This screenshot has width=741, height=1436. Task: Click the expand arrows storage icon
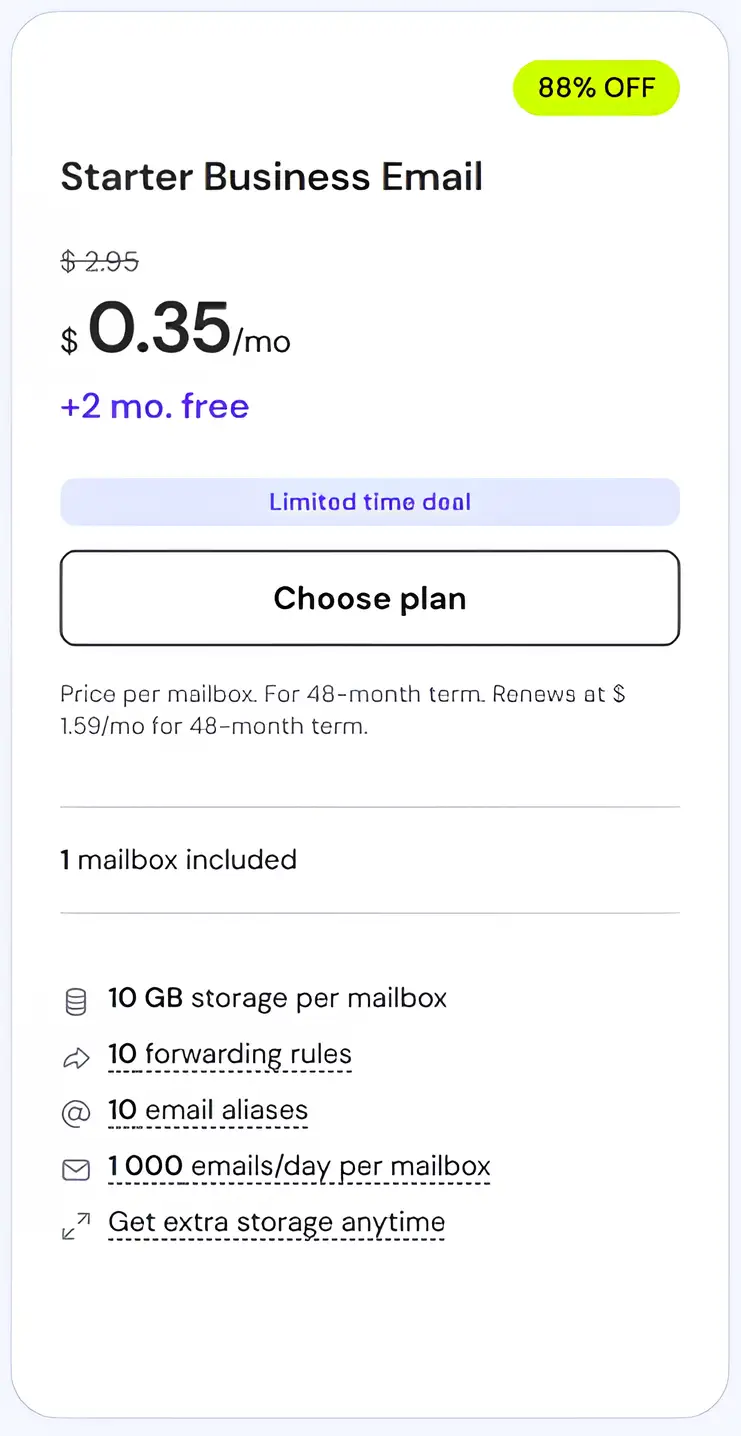coord(76,1225)
